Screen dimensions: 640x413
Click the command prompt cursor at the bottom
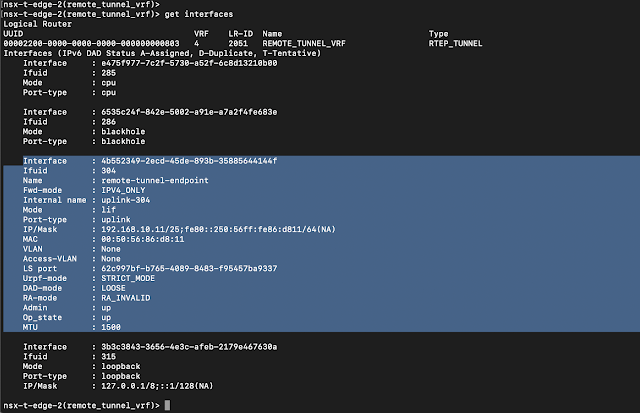tap(168, 405)
